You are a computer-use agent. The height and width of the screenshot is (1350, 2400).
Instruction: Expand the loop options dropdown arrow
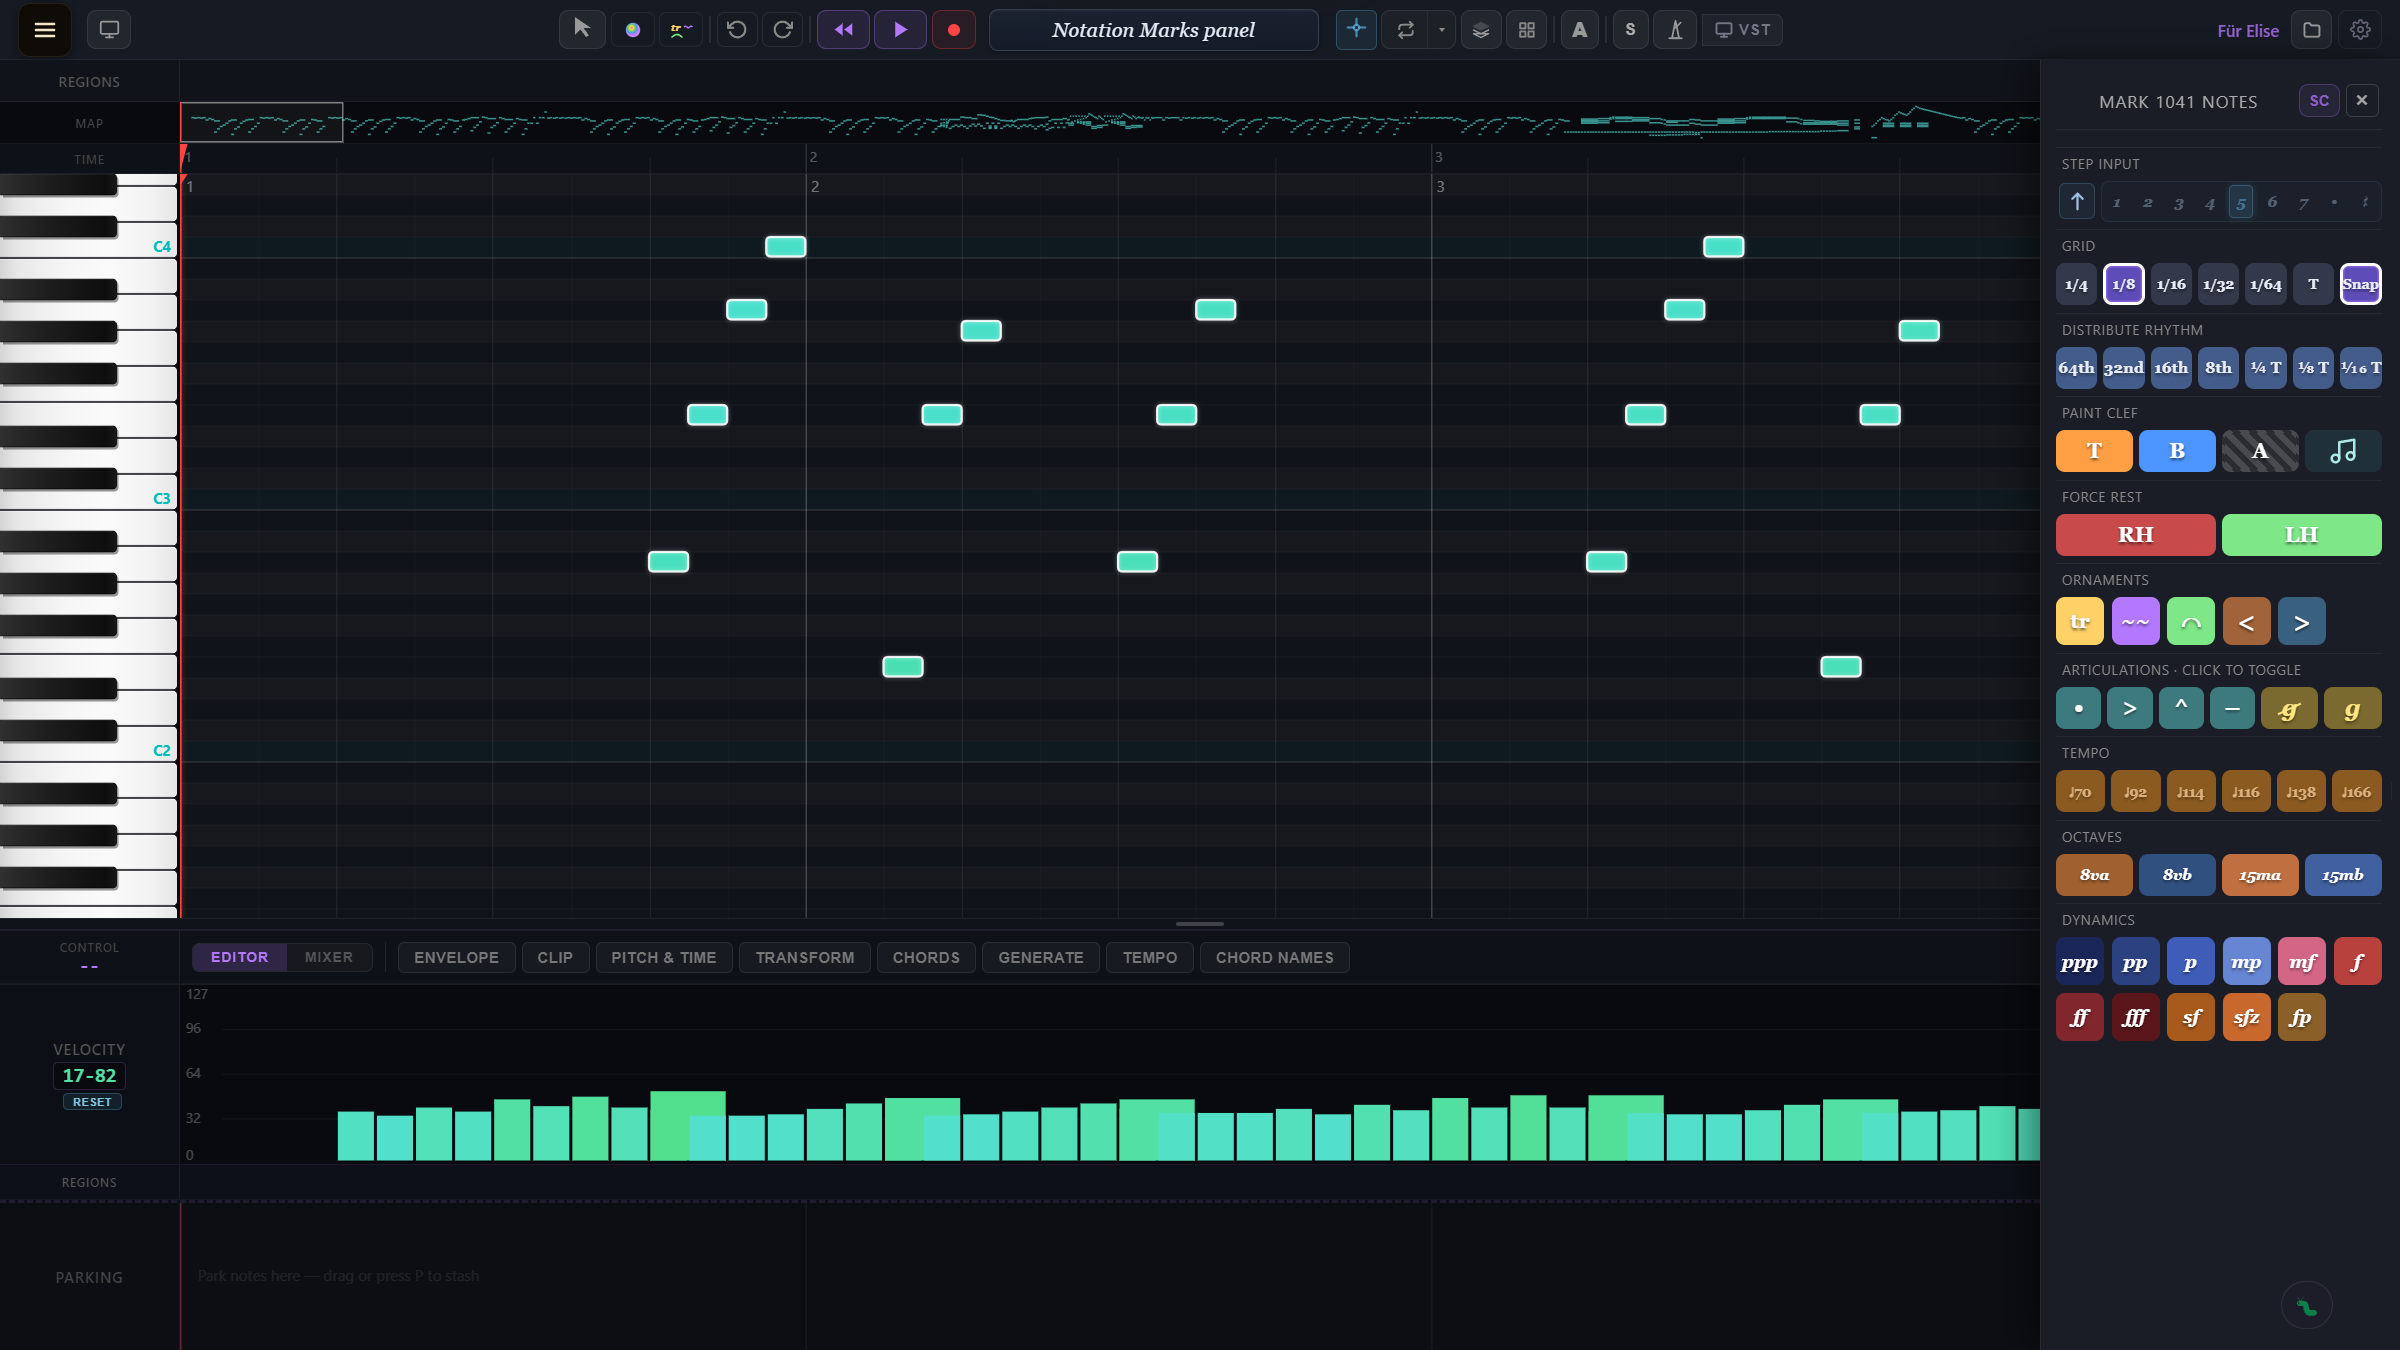(1441, 30)
